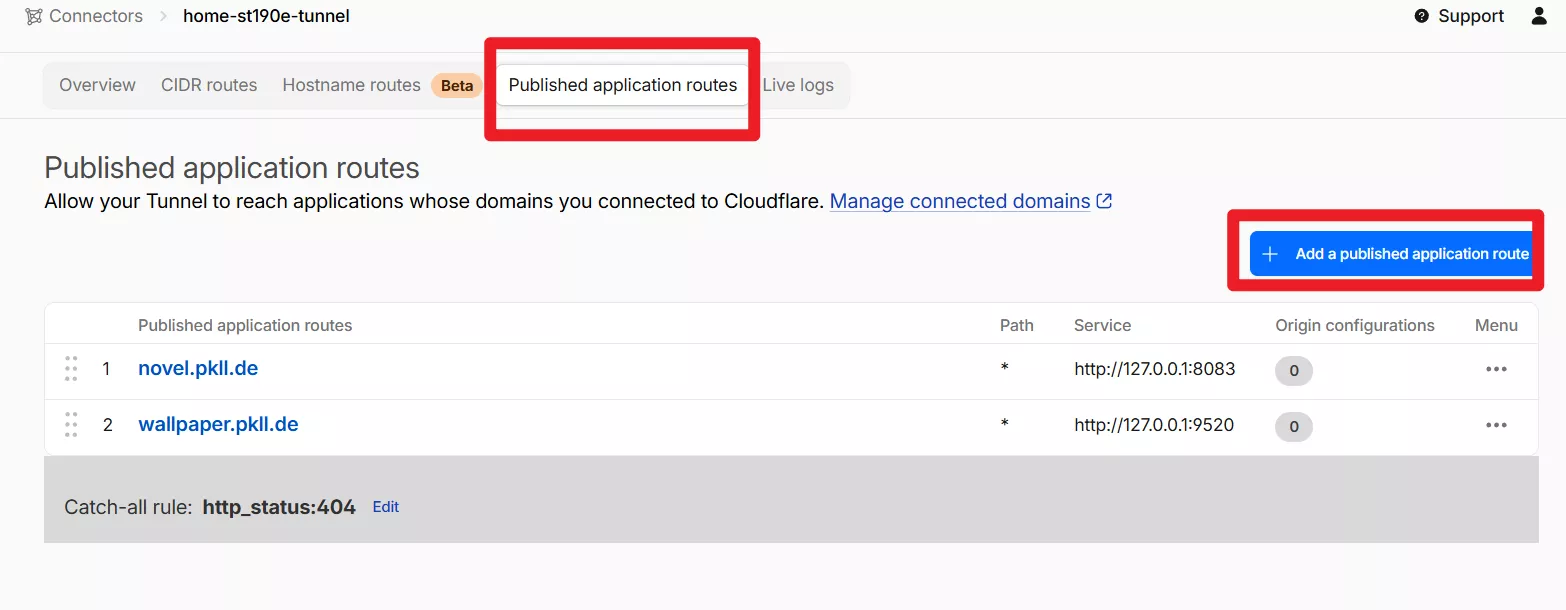Switch to the Overview tab
This screenshot has height=610, width=1566.
[x=97, y=85]
